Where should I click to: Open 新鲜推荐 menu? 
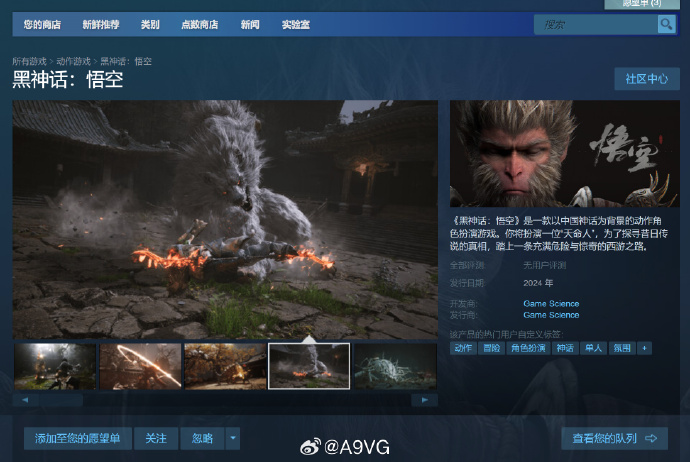click(x=101, y=25)
